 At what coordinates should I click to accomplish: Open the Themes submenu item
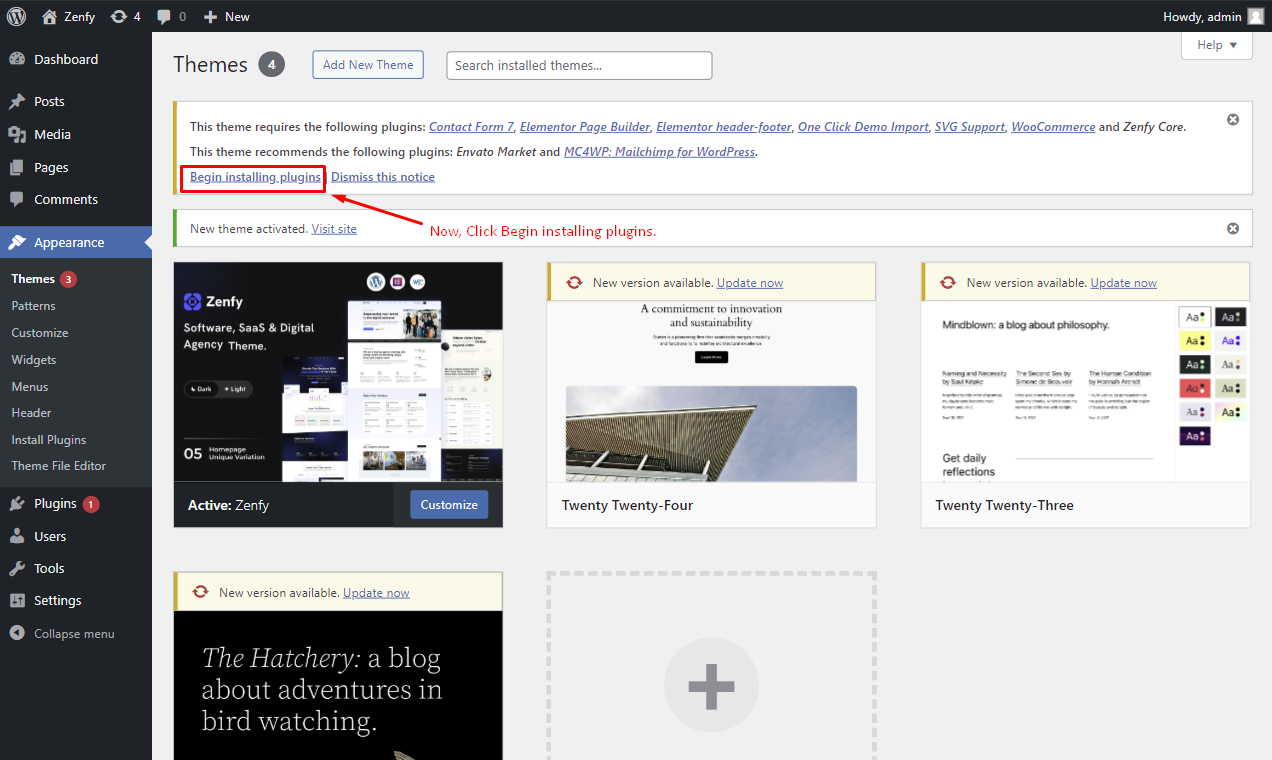click(33, 279)
